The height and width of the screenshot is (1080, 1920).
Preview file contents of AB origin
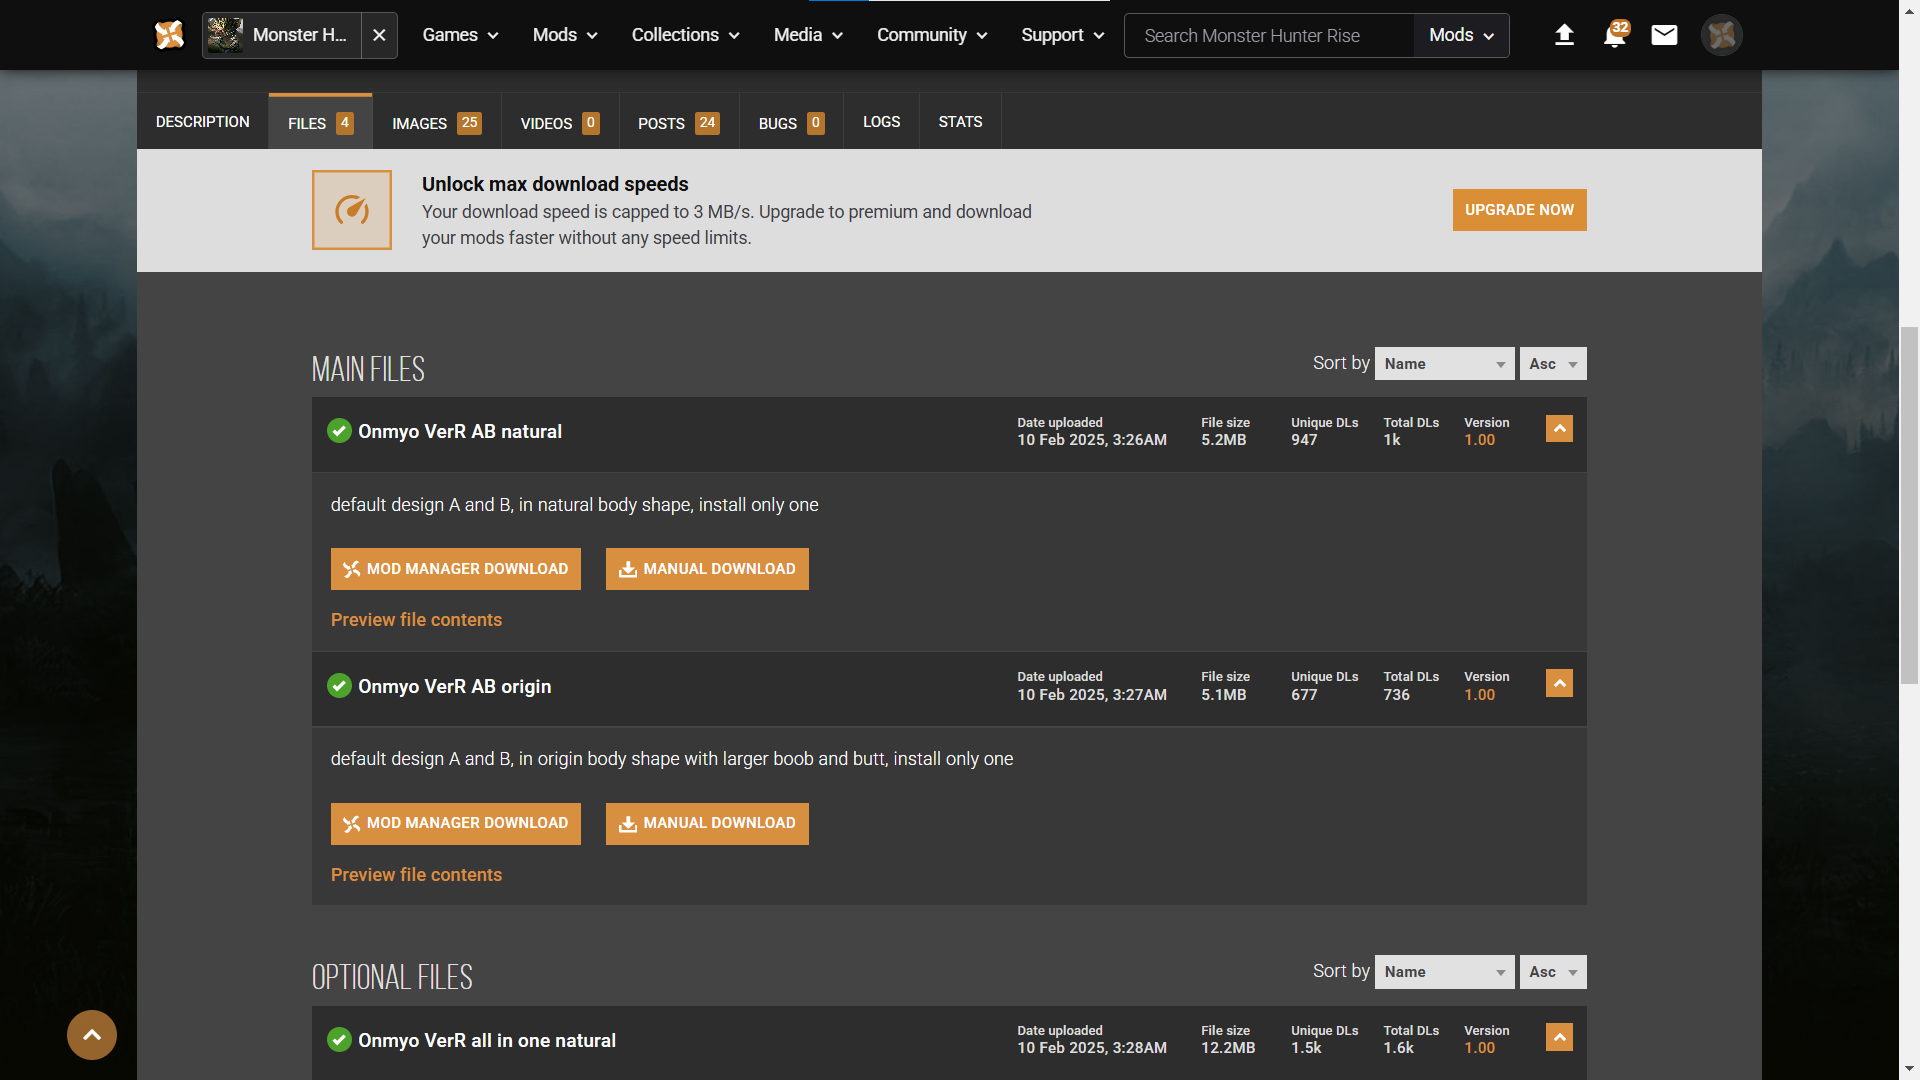point(416,875)
